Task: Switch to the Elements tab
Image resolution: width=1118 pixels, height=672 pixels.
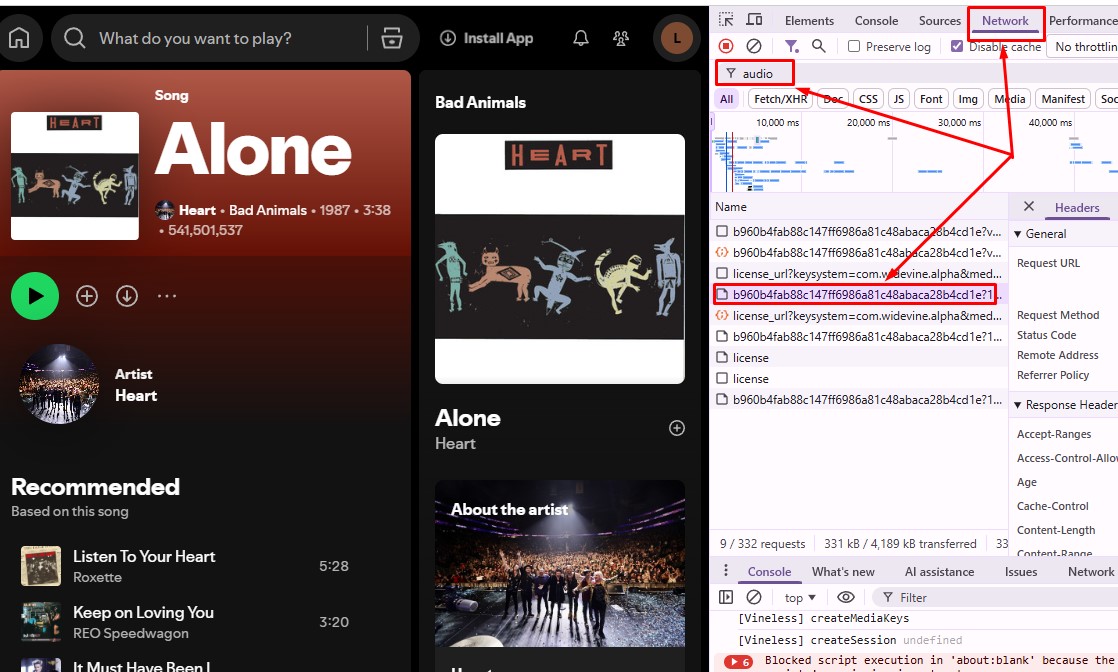Action: 809,21
